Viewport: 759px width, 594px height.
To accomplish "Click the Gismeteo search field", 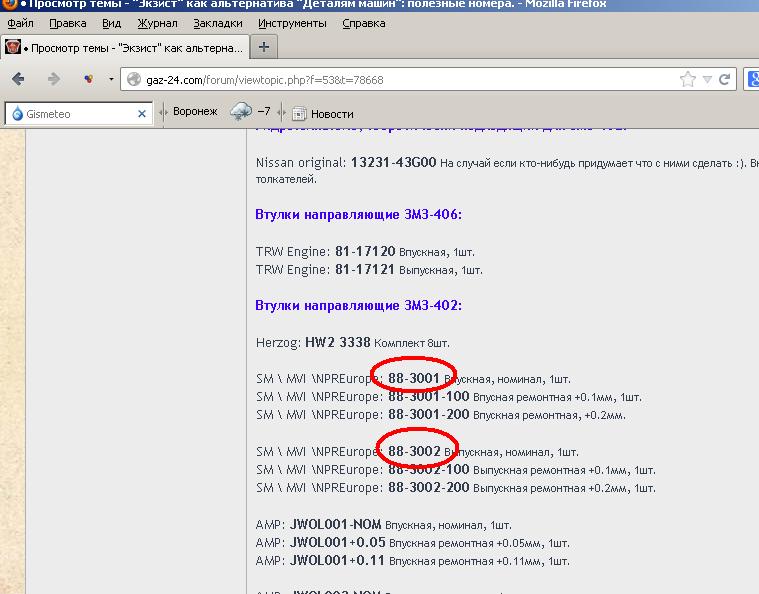I will (x=80, y=114).
